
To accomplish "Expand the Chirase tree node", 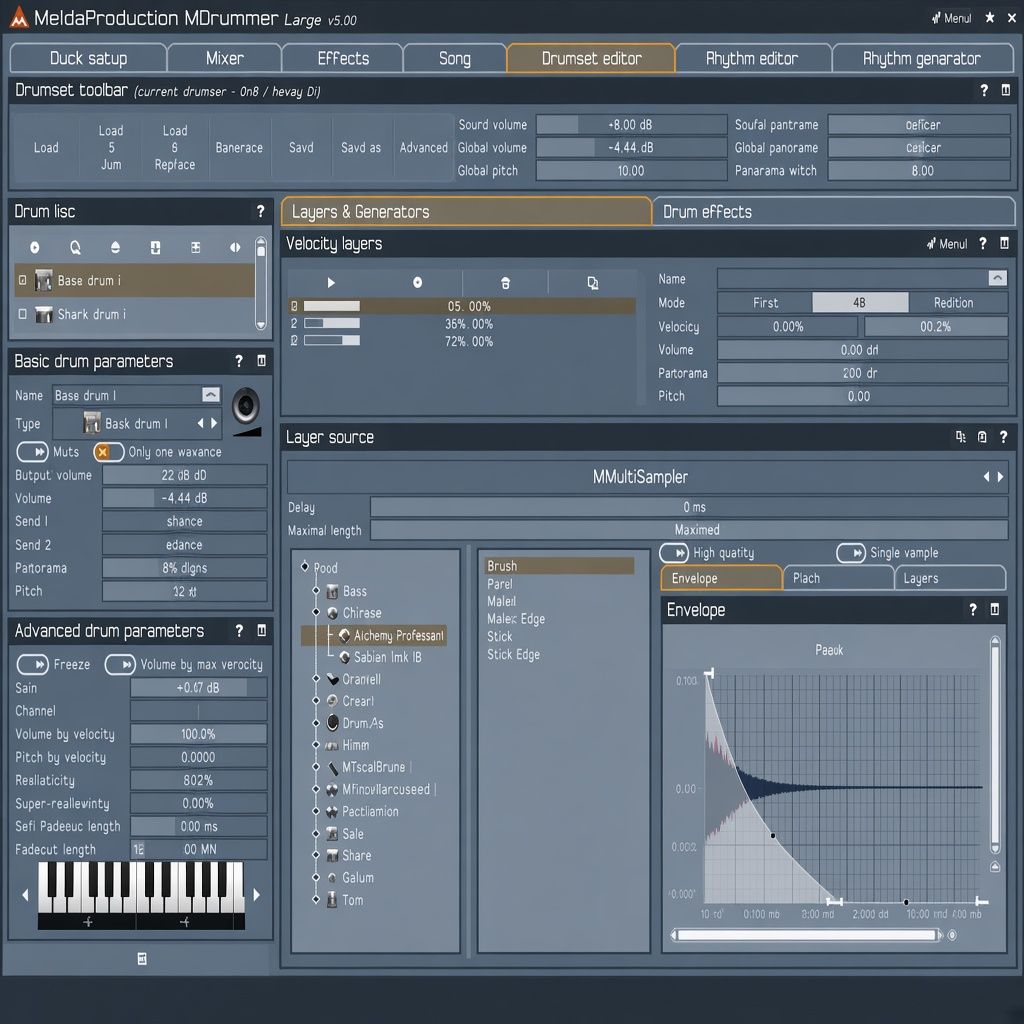I will click(316, 613).
